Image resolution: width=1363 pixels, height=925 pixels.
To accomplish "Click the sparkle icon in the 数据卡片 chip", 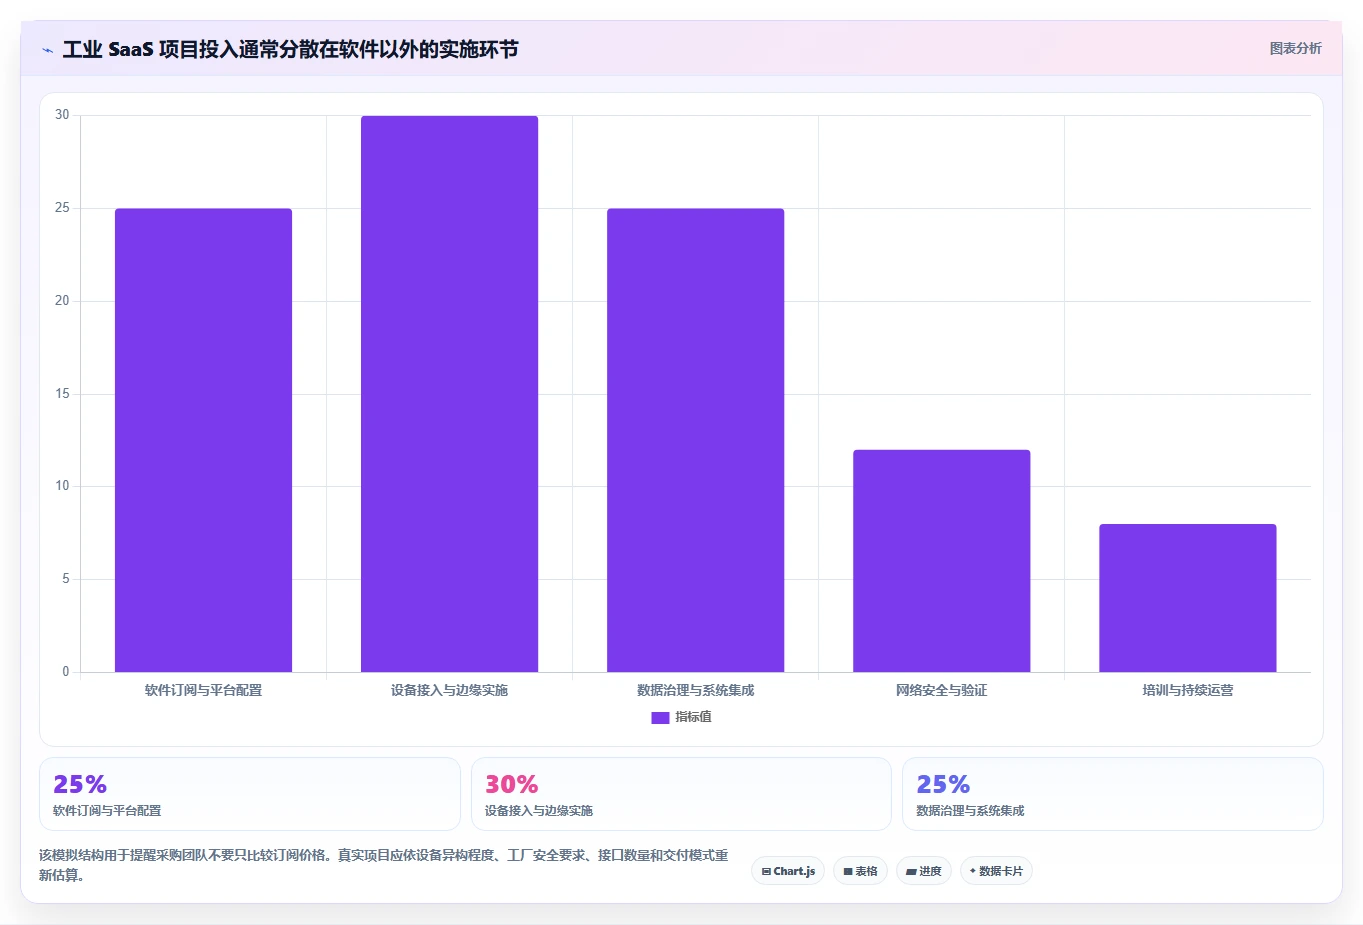I will (x=972, y=871).
